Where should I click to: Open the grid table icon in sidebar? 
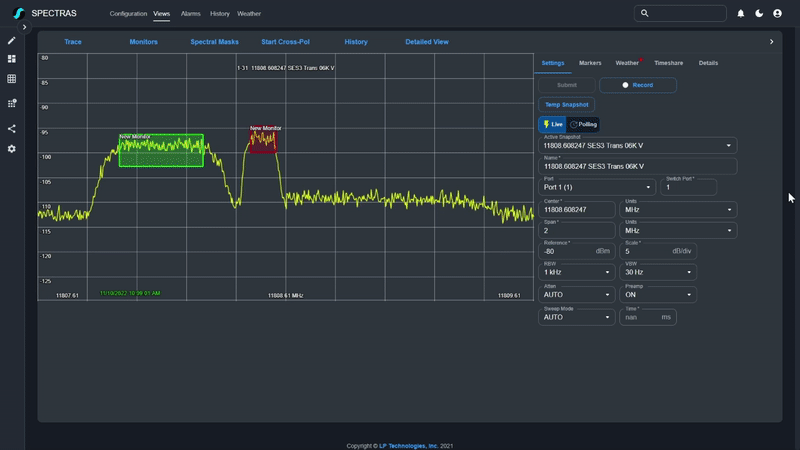pyautogui.click(x=11, y=79)
